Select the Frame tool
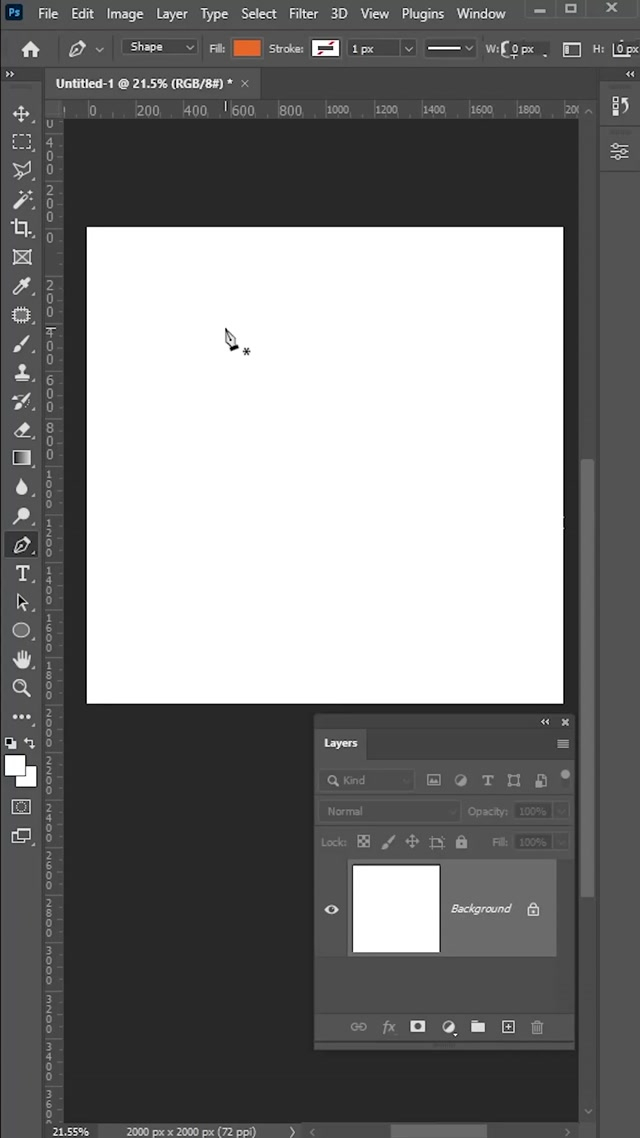 (22, 257)
